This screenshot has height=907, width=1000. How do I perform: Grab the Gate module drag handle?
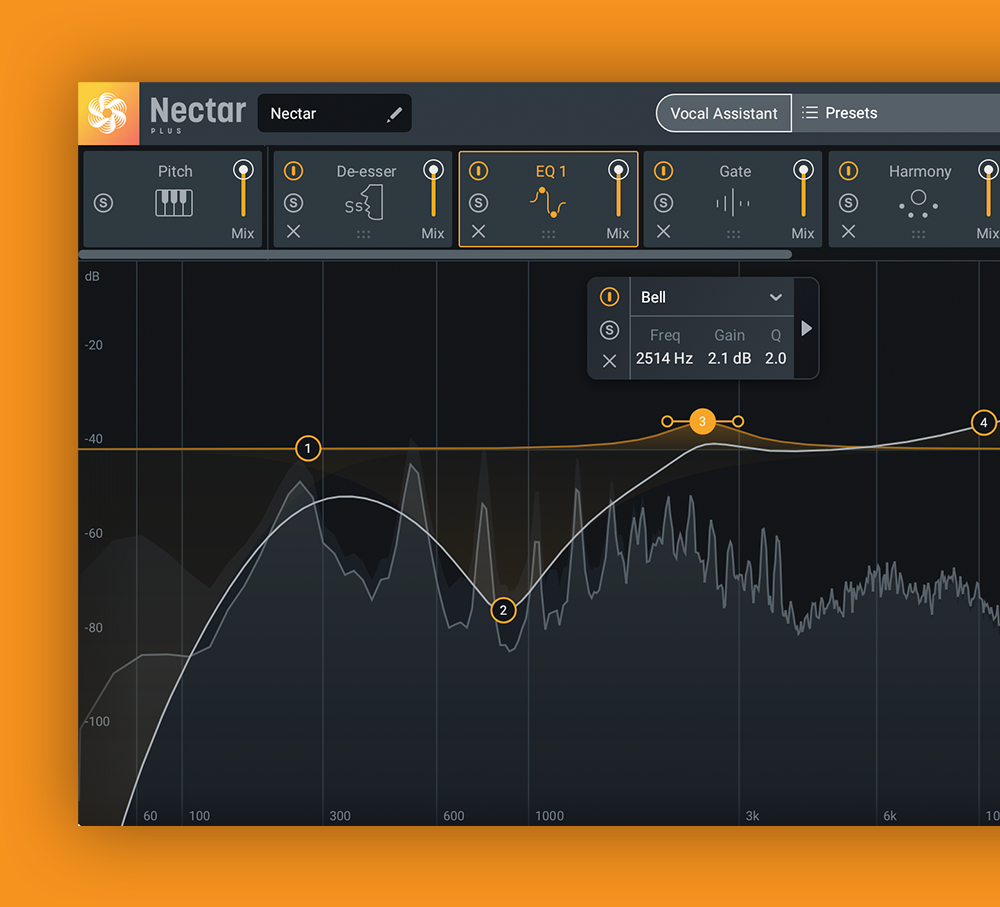[733, 234]
